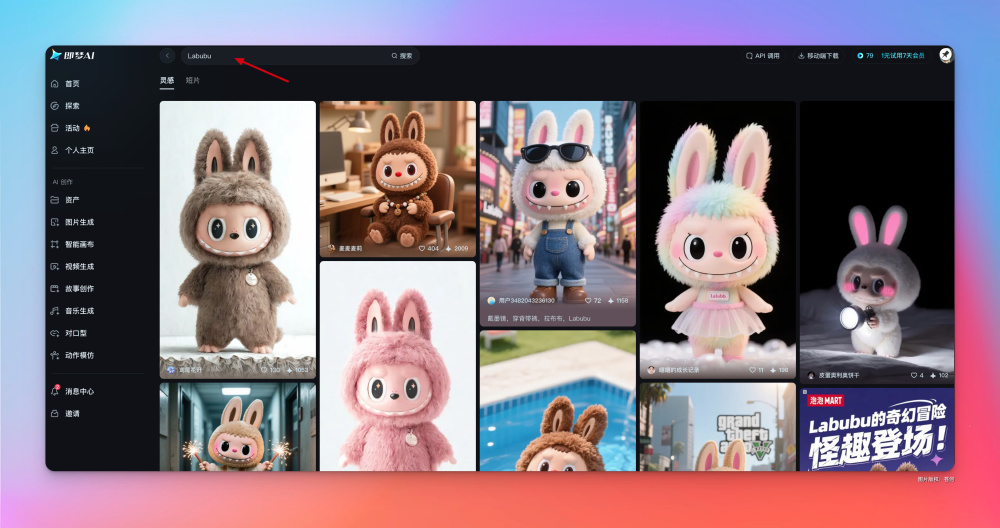This screenshot has width=1000, height=528.
Task: Click the 邀请 invite icon
Action: [55, 413]
